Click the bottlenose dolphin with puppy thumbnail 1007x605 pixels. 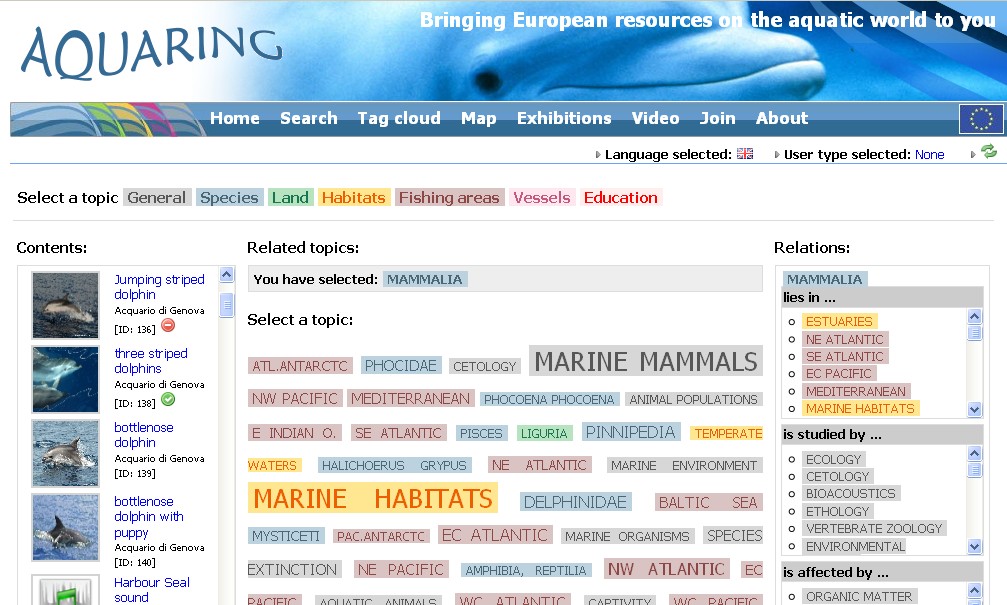tap(66, 527)
